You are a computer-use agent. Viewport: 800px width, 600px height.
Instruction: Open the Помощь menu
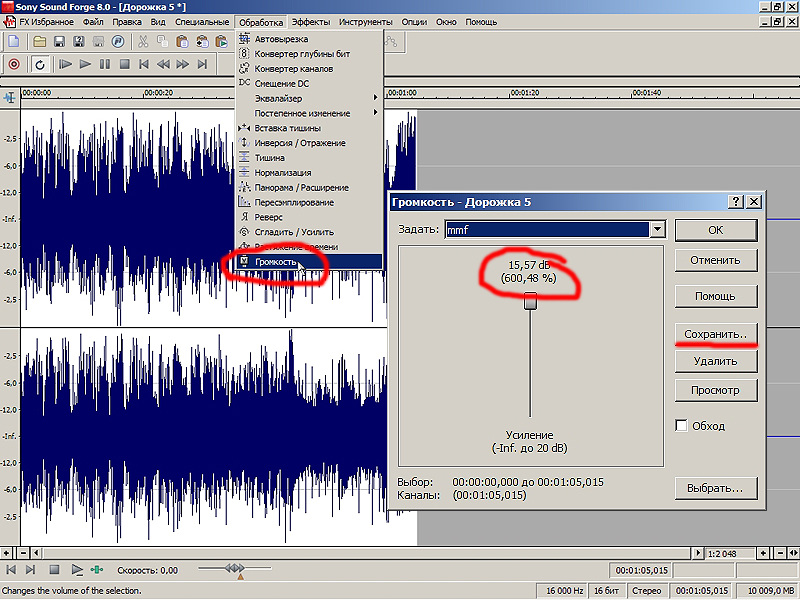click(x=481, y=22)
